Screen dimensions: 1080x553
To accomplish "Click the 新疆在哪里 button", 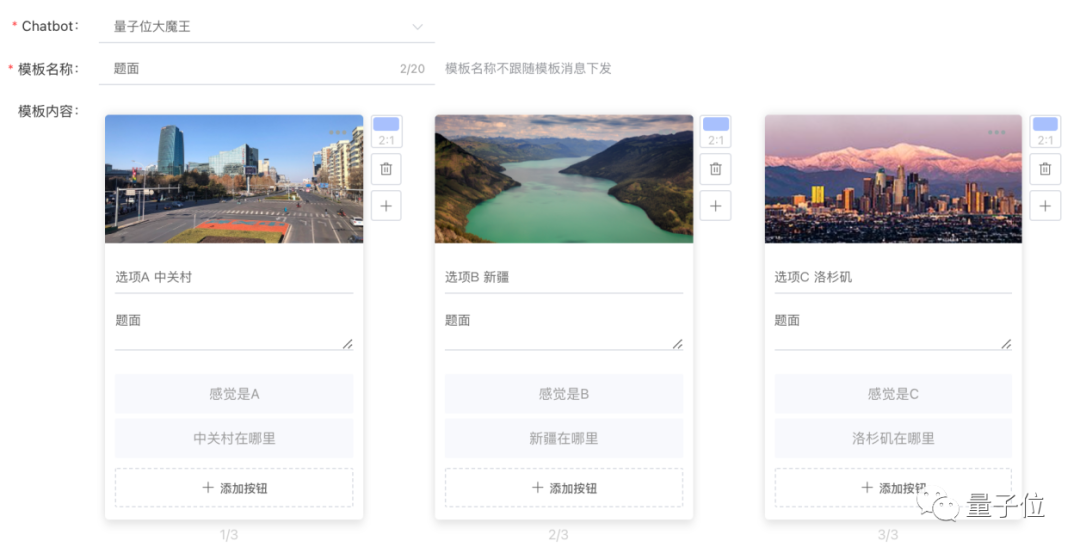I will 563,438.
